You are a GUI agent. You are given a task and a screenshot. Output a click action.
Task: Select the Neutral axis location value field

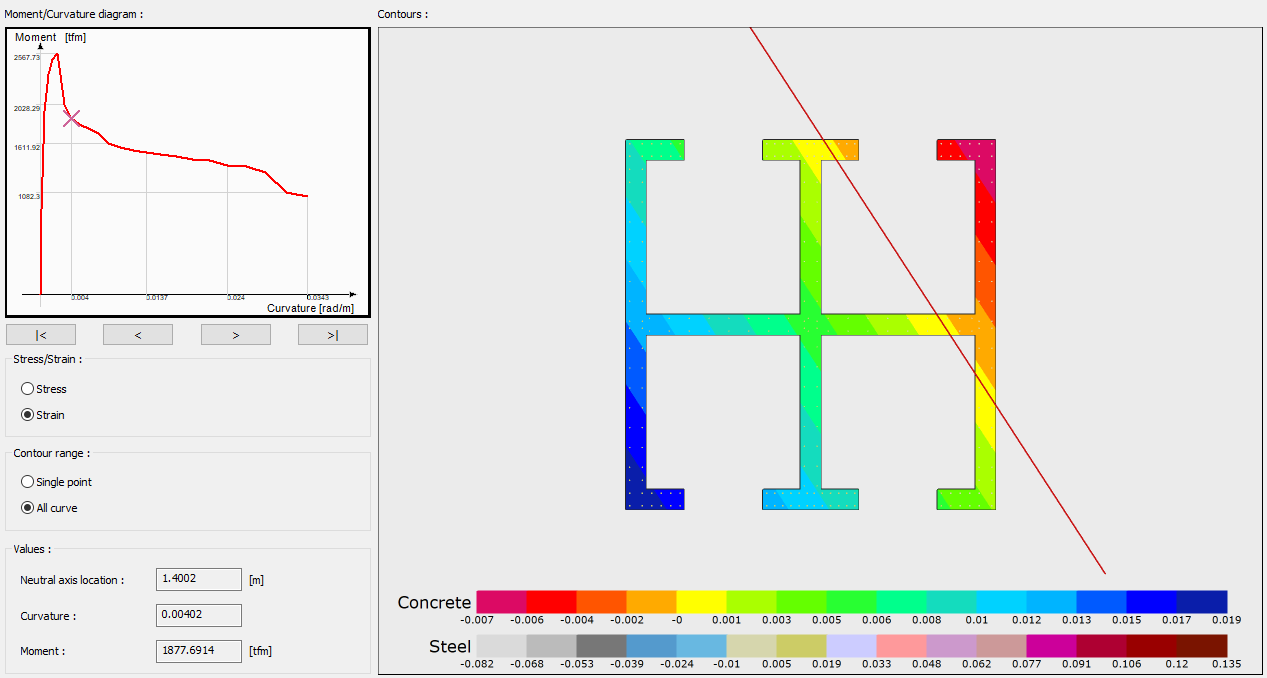[x=197, y=579]
